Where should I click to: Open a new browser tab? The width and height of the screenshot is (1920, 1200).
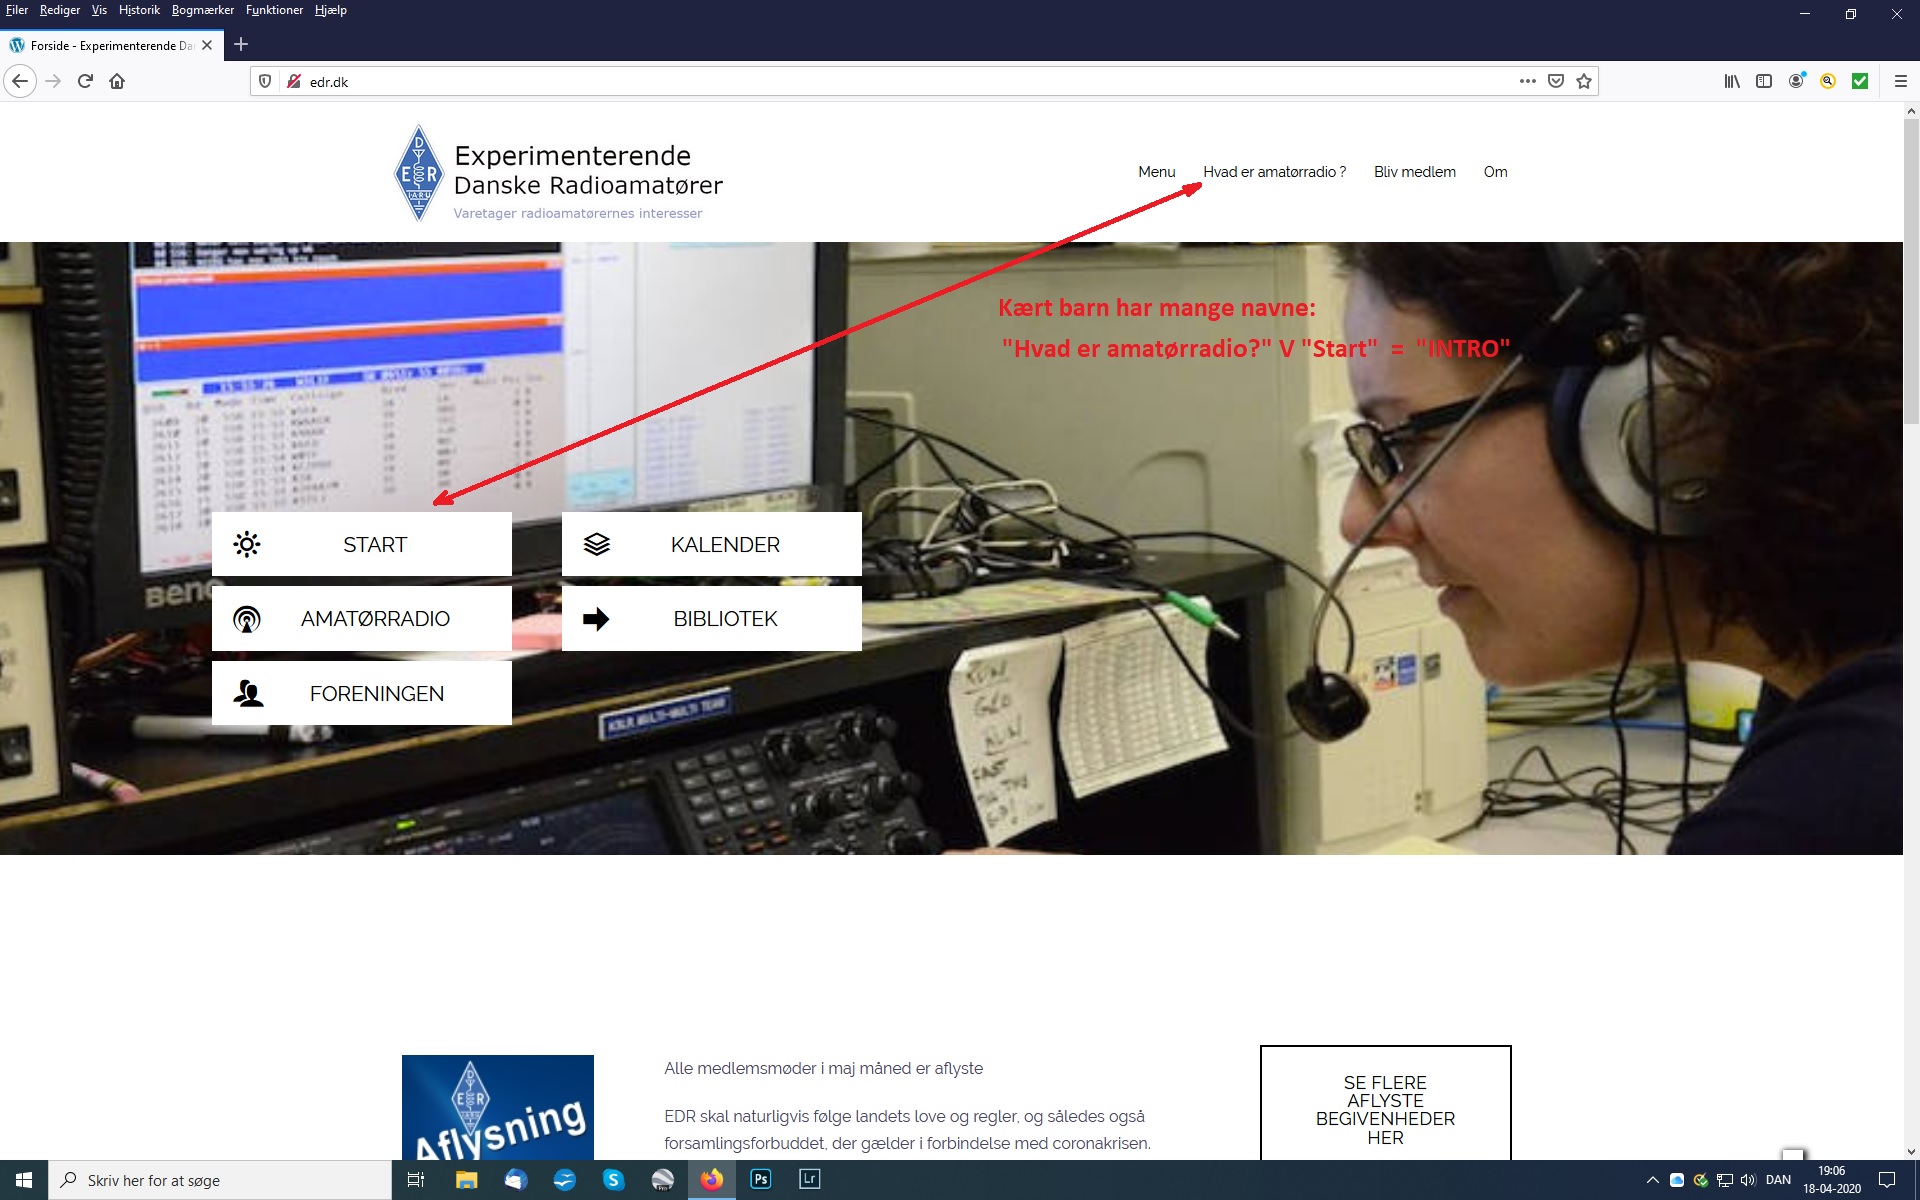click(x=241, y=44)
